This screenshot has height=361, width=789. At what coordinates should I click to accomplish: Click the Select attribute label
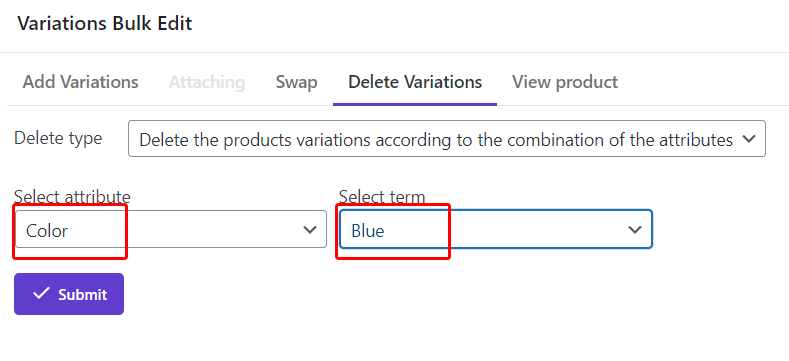72,196
